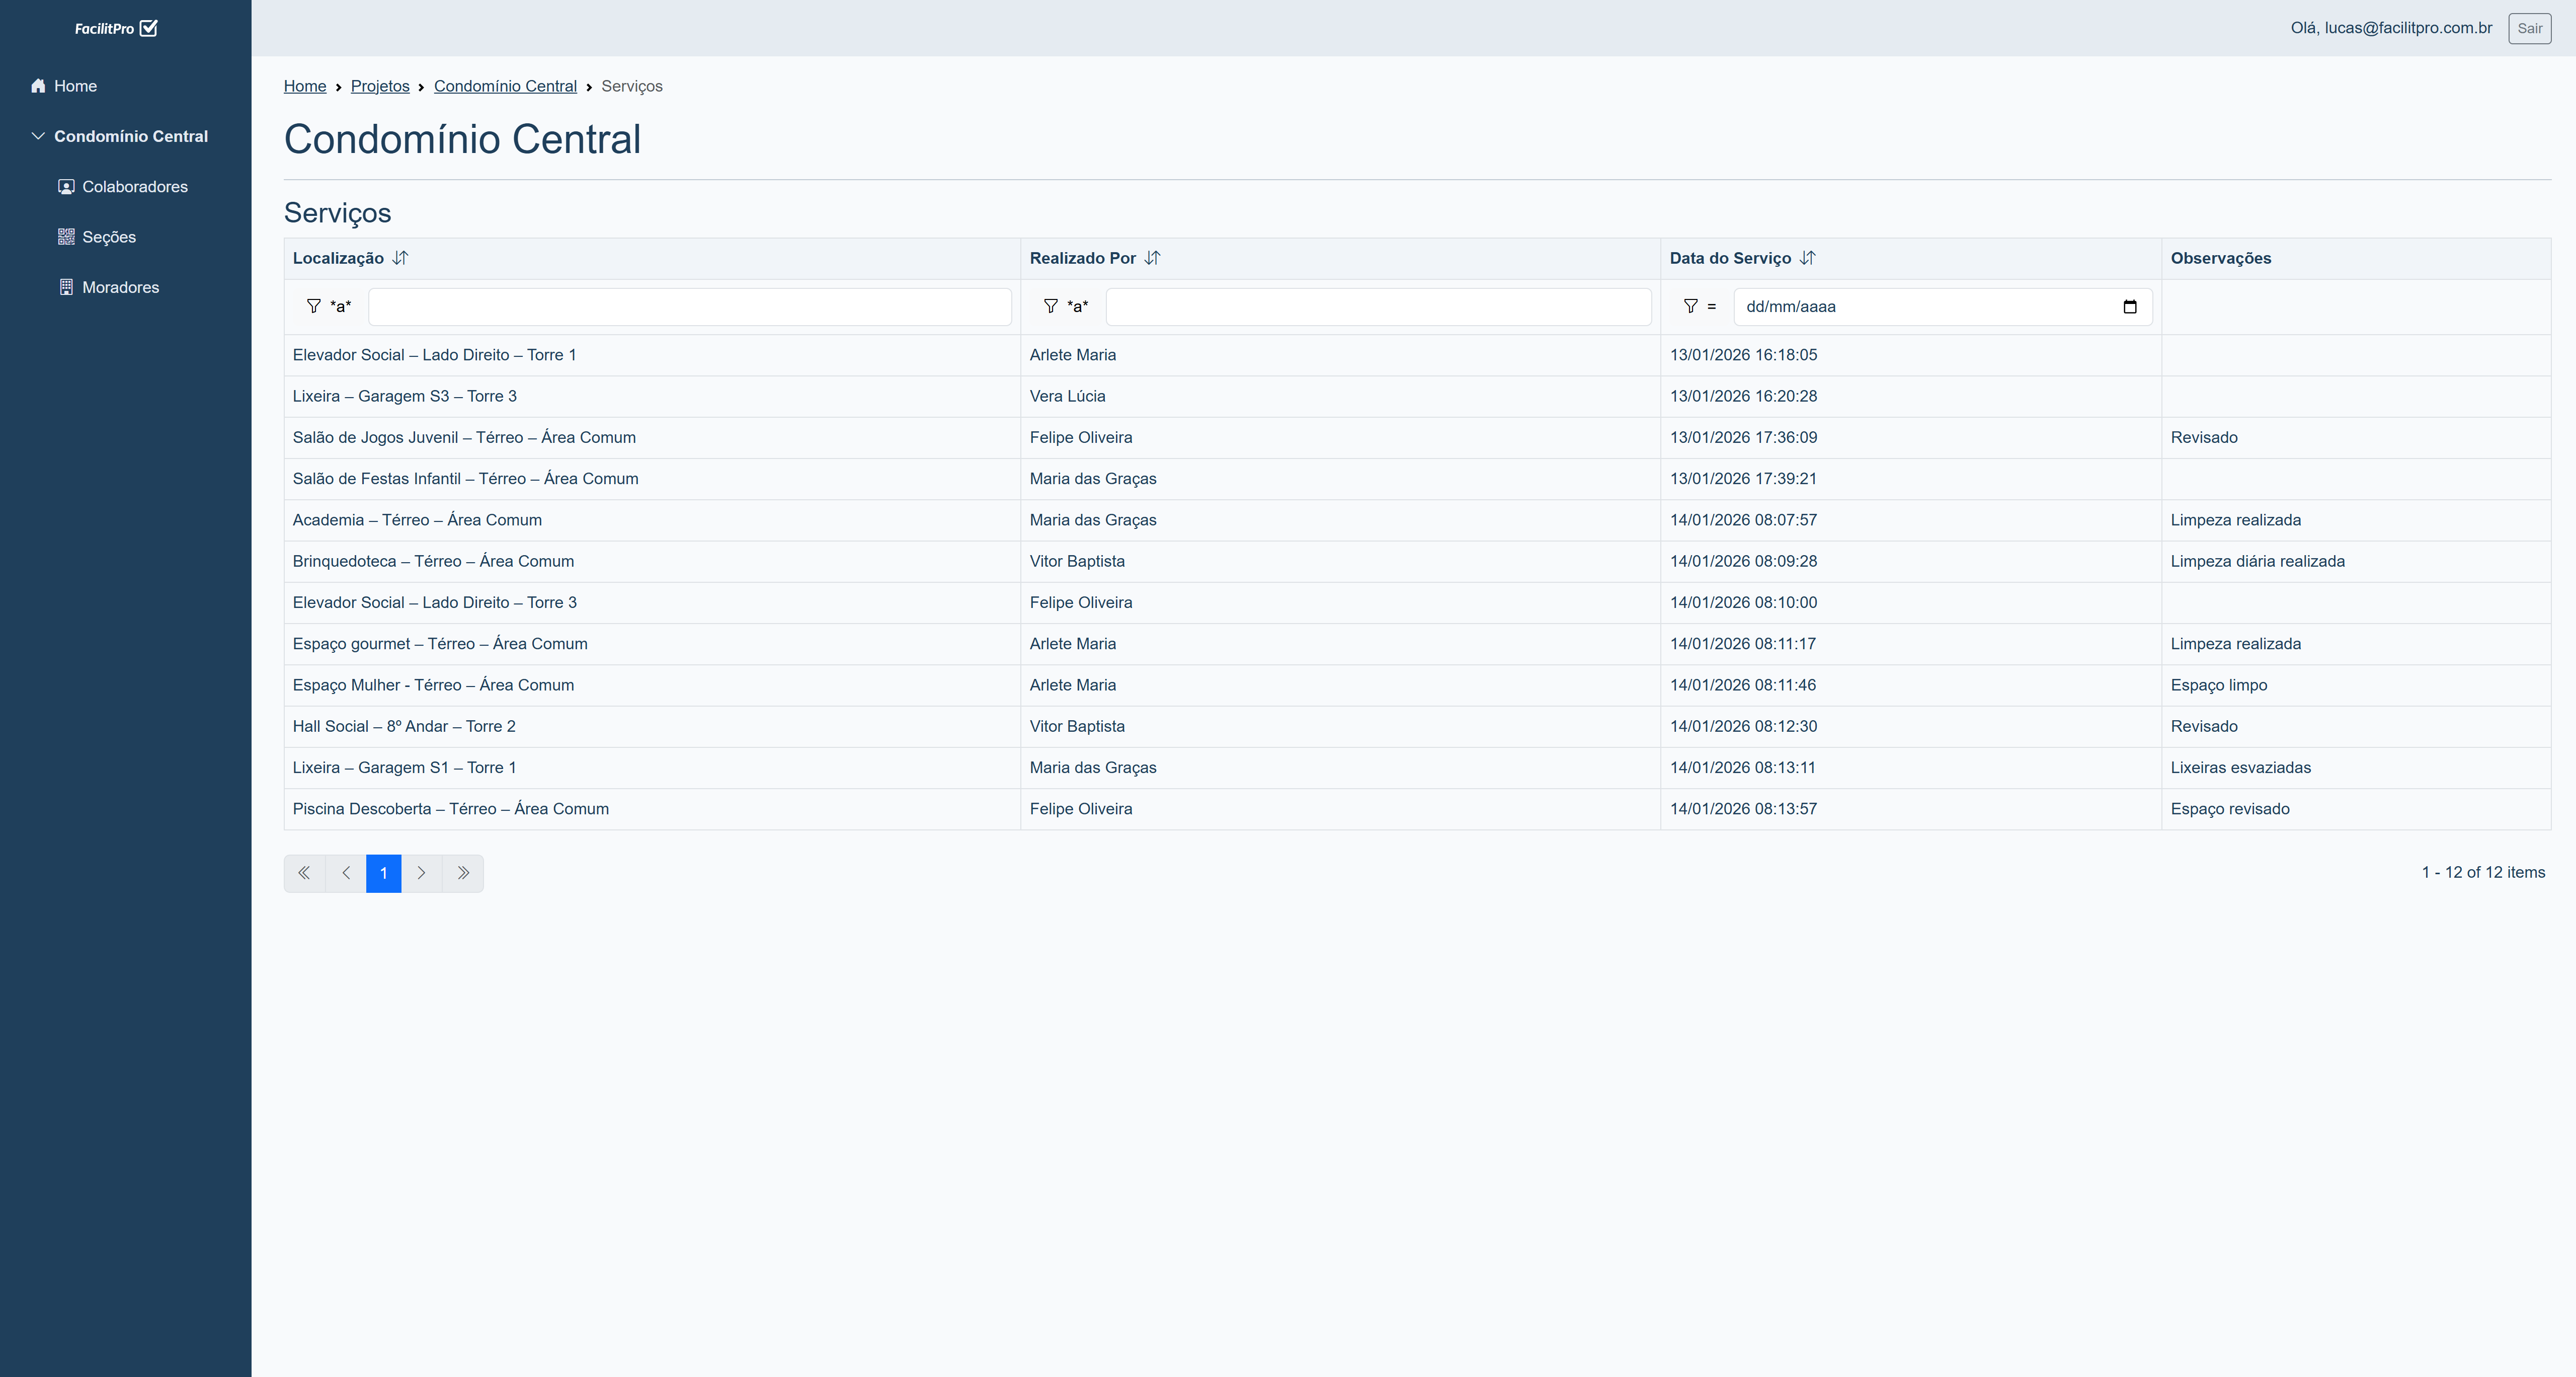Viewport: 2576px width, 1377px height.
Task: Sort table by Realizado Por column
Action: click(1152, 258)
